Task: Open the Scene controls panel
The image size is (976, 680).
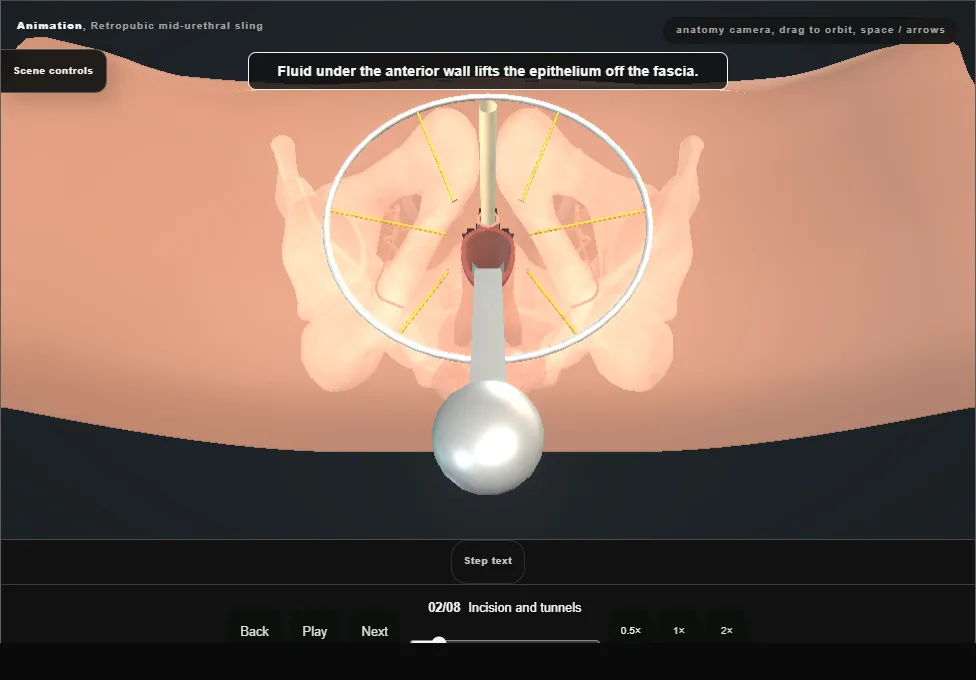Action: 53,71
